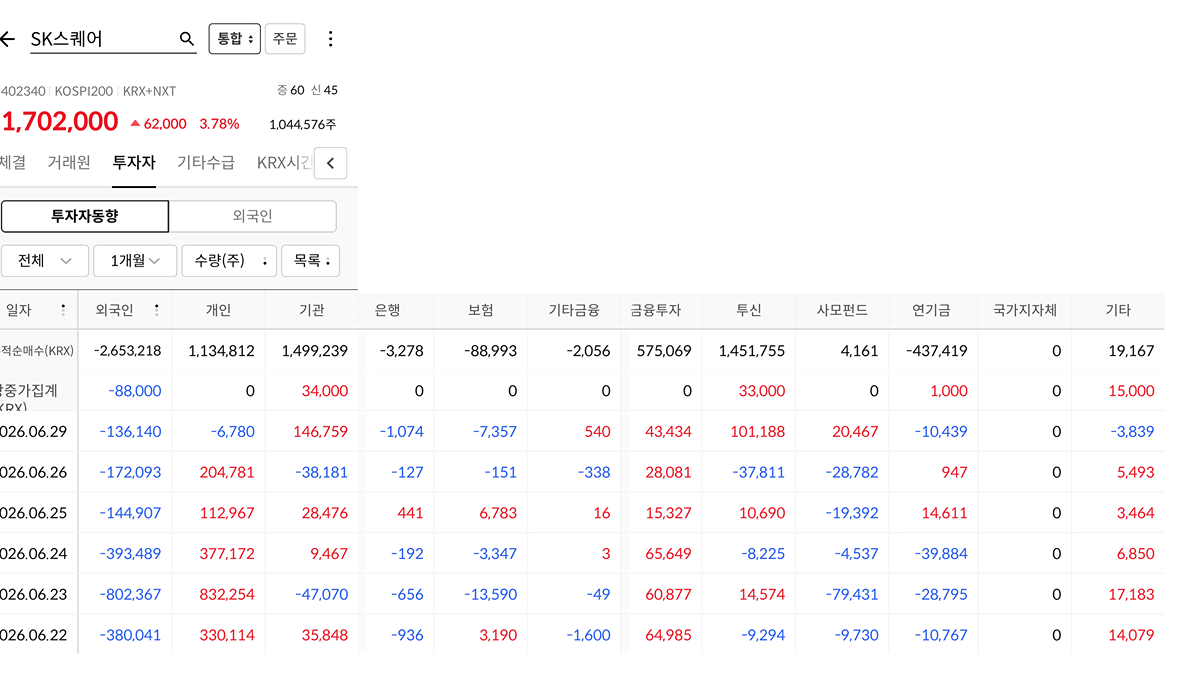This screenshot has width=1200, height=681.
Task: Click the 사모펀드 column header
Action: 842,310
